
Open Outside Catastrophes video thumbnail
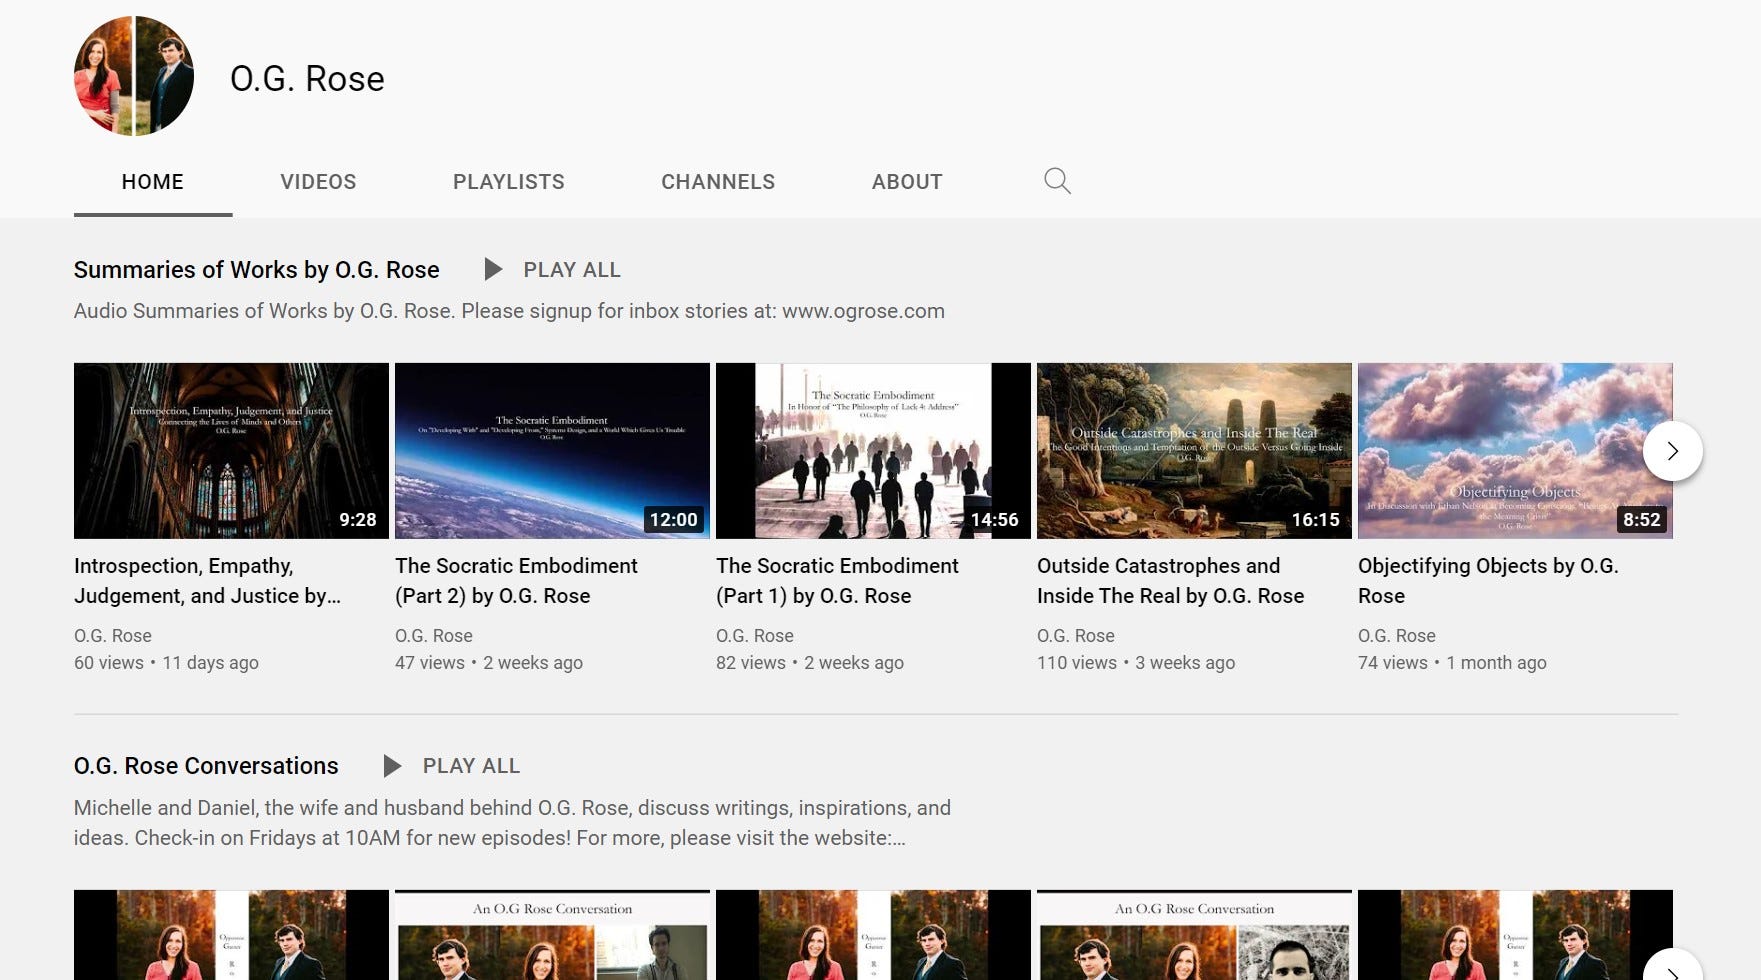[1194, 451]
